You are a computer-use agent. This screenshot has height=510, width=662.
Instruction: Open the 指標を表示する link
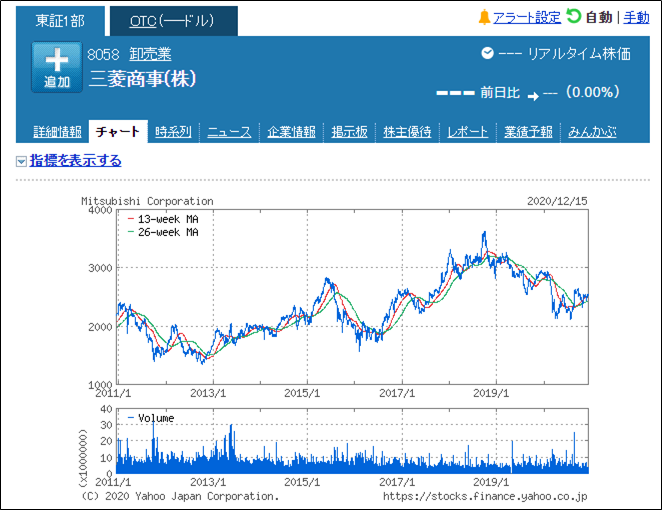76,160
